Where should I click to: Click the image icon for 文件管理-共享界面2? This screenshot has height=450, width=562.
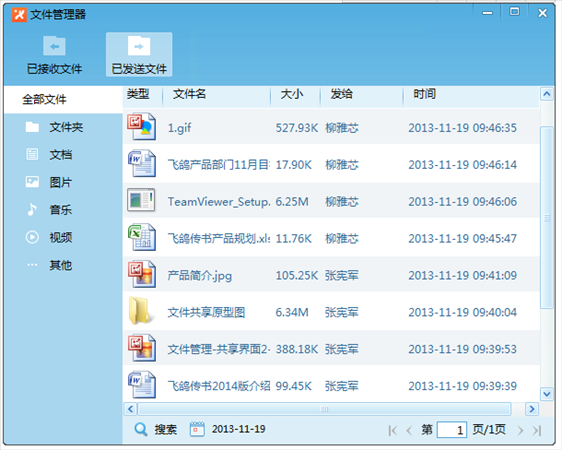(x=142, y=348)
